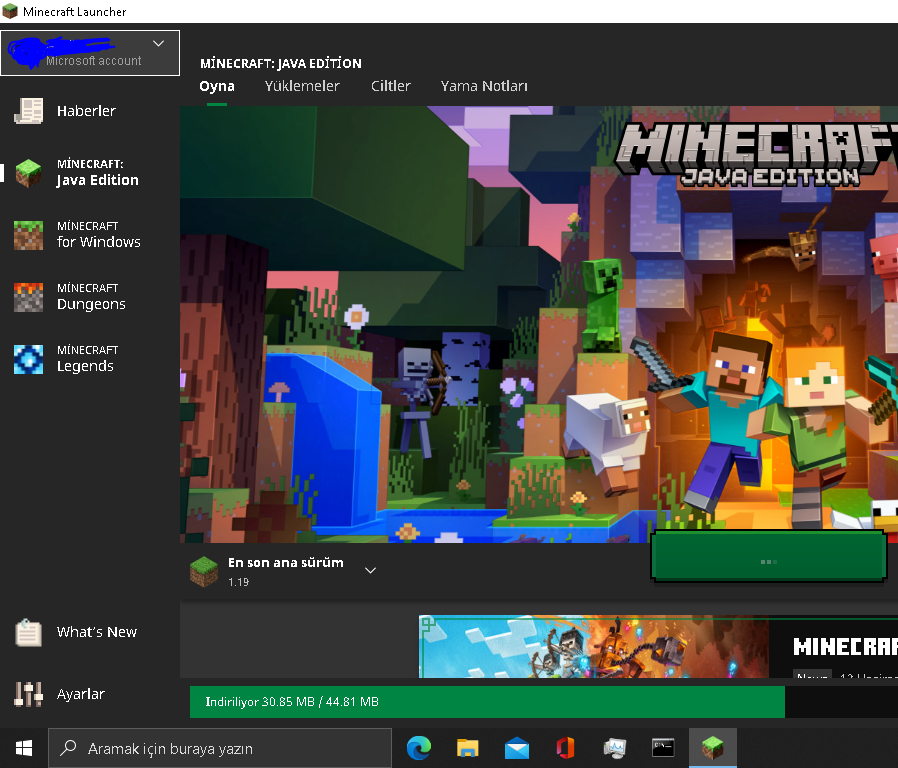Select Minecraft Dungeons in the sidebar
This screenshot has height=768, width=898.
point(90,297)
